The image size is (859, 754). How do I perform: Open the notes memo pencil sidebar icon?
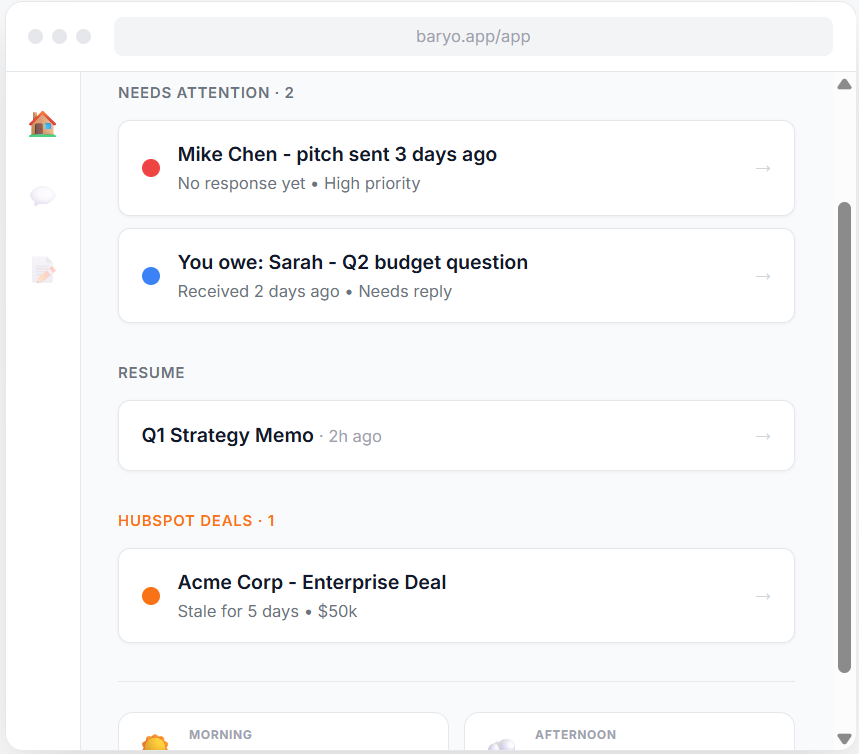pyautogui.click(x=43, y=270)
